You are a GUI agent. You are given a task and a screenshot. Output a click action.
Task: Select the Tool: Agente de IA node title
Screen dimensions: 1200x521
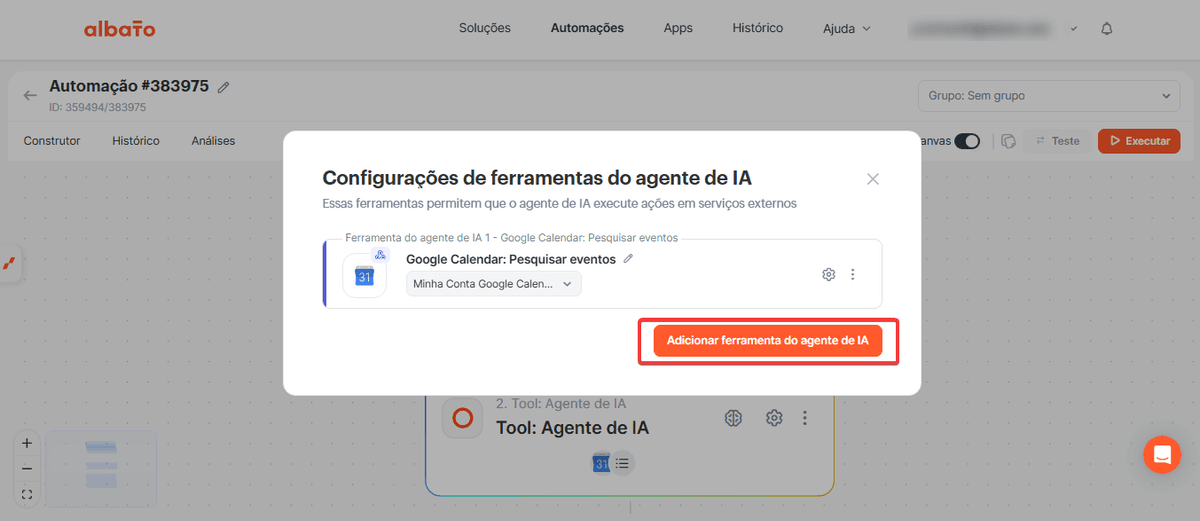tap(572, 428)
